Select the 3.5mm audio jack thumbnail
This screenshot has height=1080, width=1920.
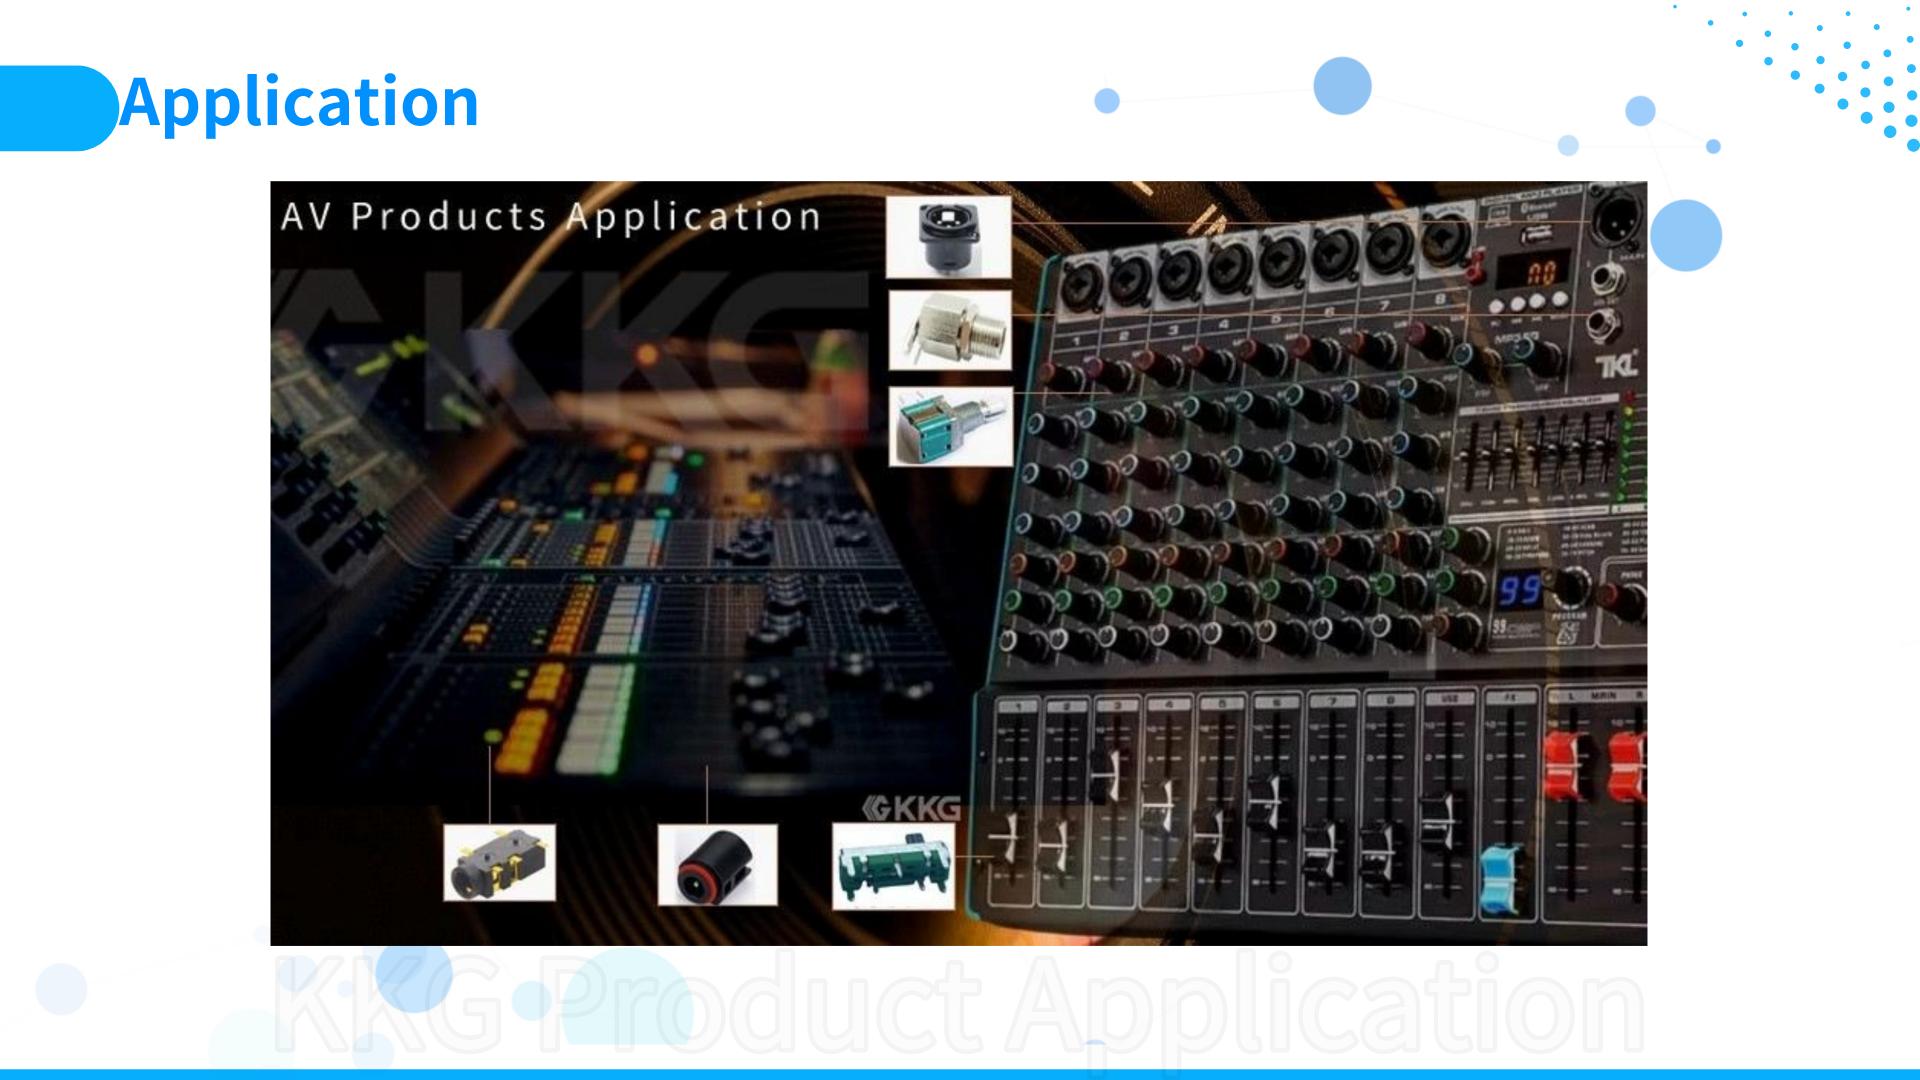(x=499, y=863)
